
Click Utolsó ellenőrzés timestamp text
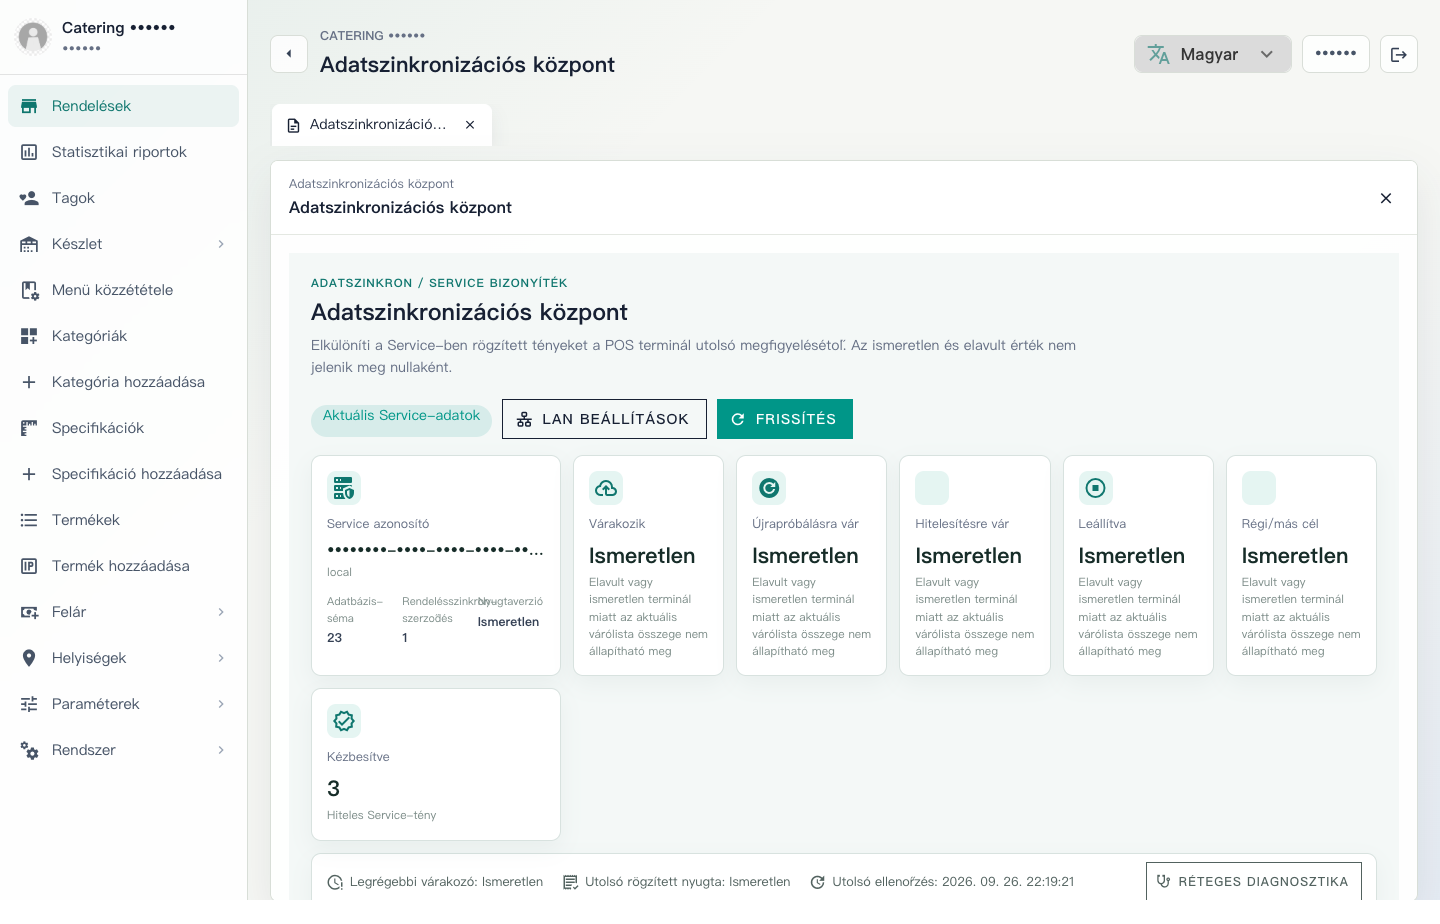click(953, 882)
